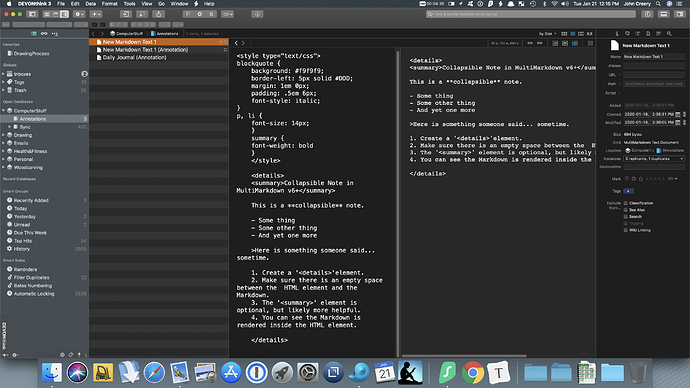
Task: Open the Instances replicants dropdown
Action: click(654, 159)
